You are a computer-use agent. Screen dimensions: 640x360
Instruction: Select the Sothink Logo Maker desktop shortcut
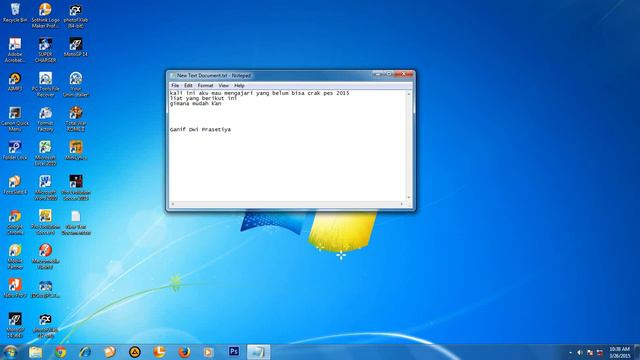click(45, 16)
